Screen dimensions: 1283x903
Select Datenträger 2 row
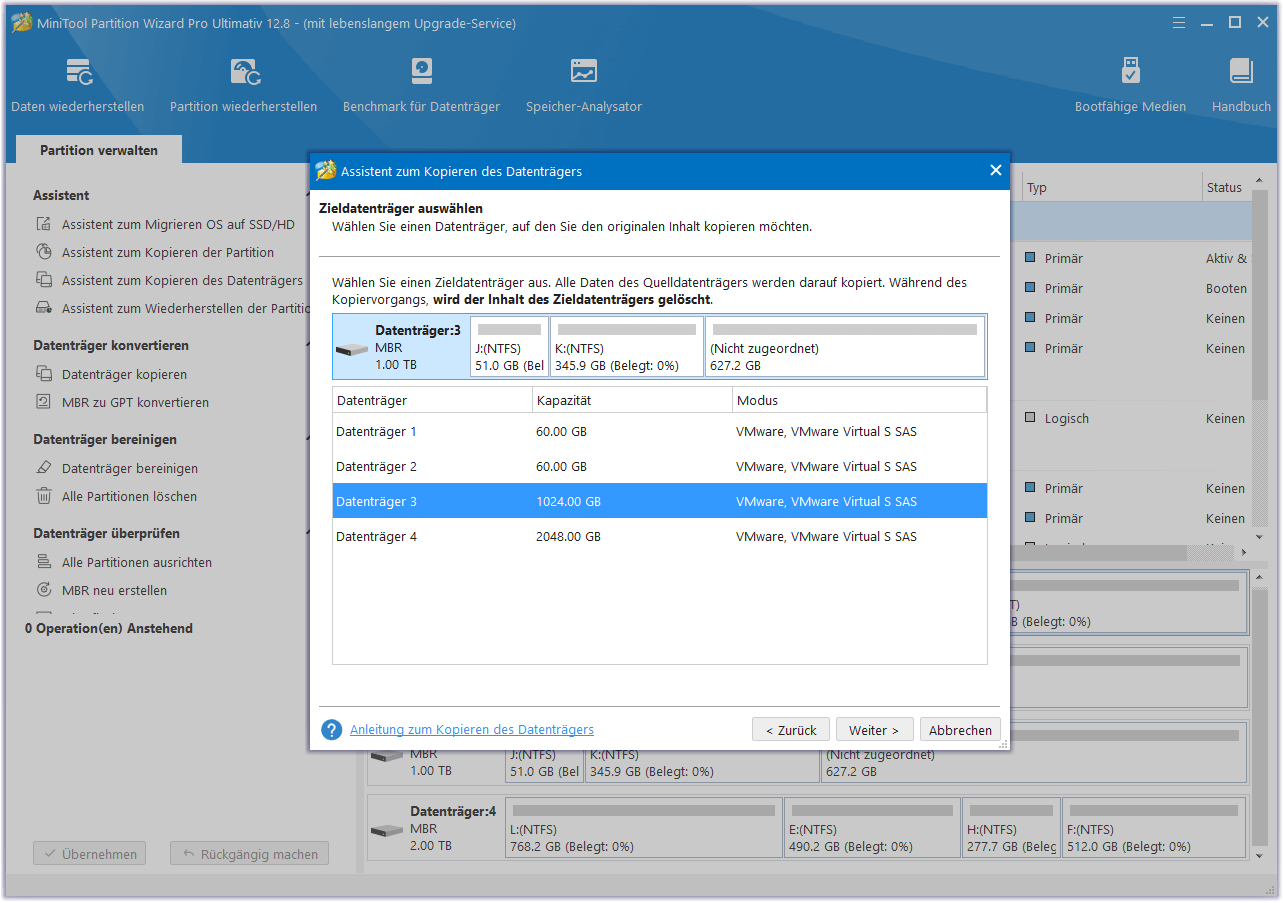pyautogui.click(x=660, y=466)
